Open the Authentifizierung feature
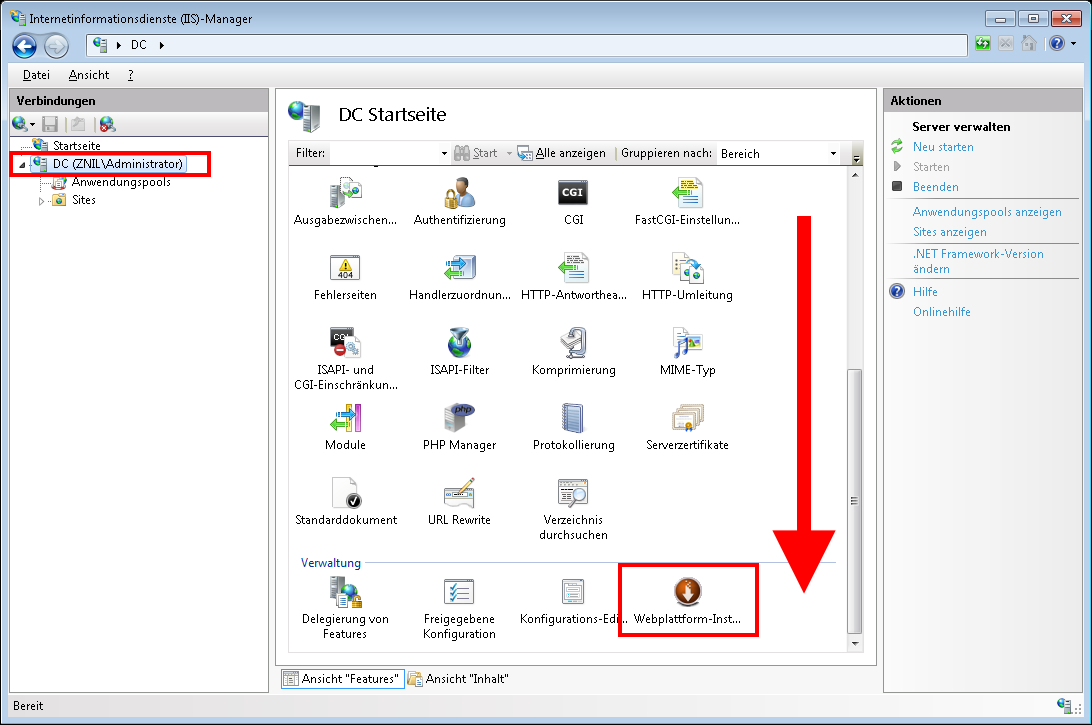This screenshot has height=725, width=1092. pyautogui.click(x=459, y=193)
